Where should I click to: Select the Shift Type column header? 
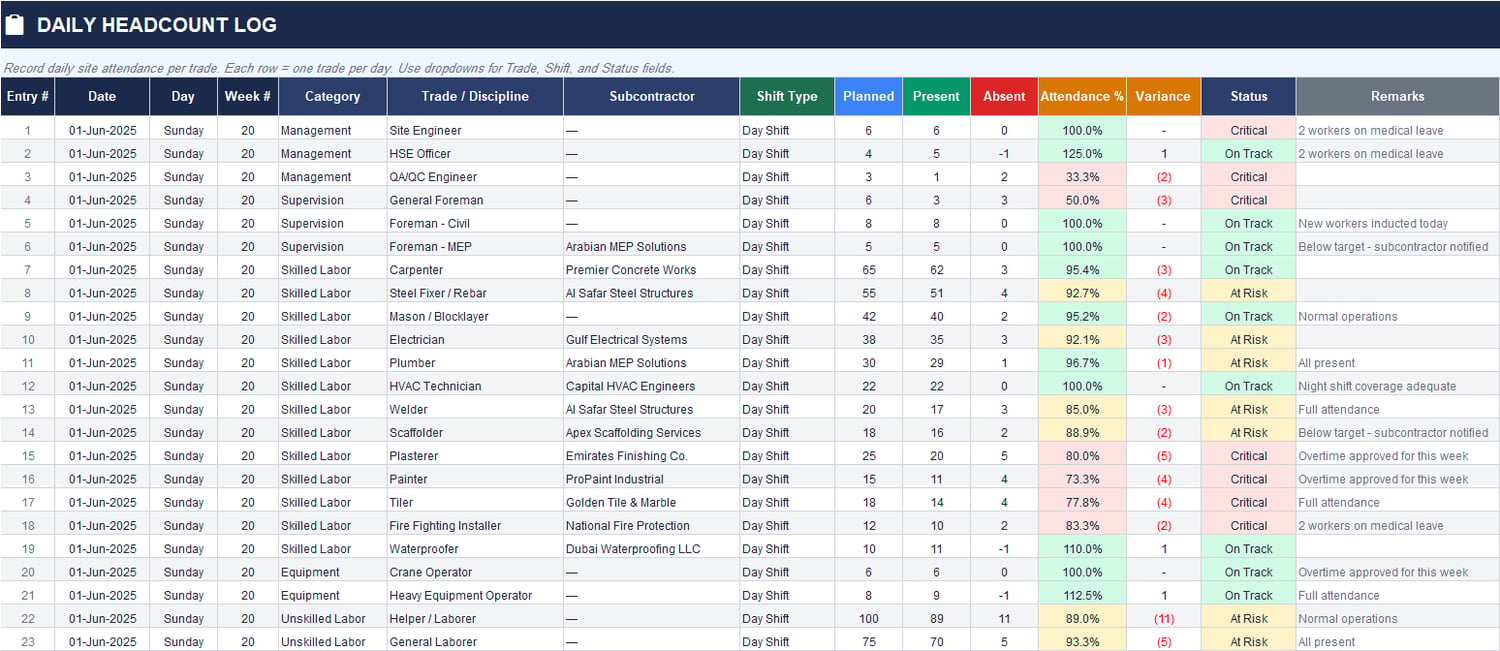point(787,97)
